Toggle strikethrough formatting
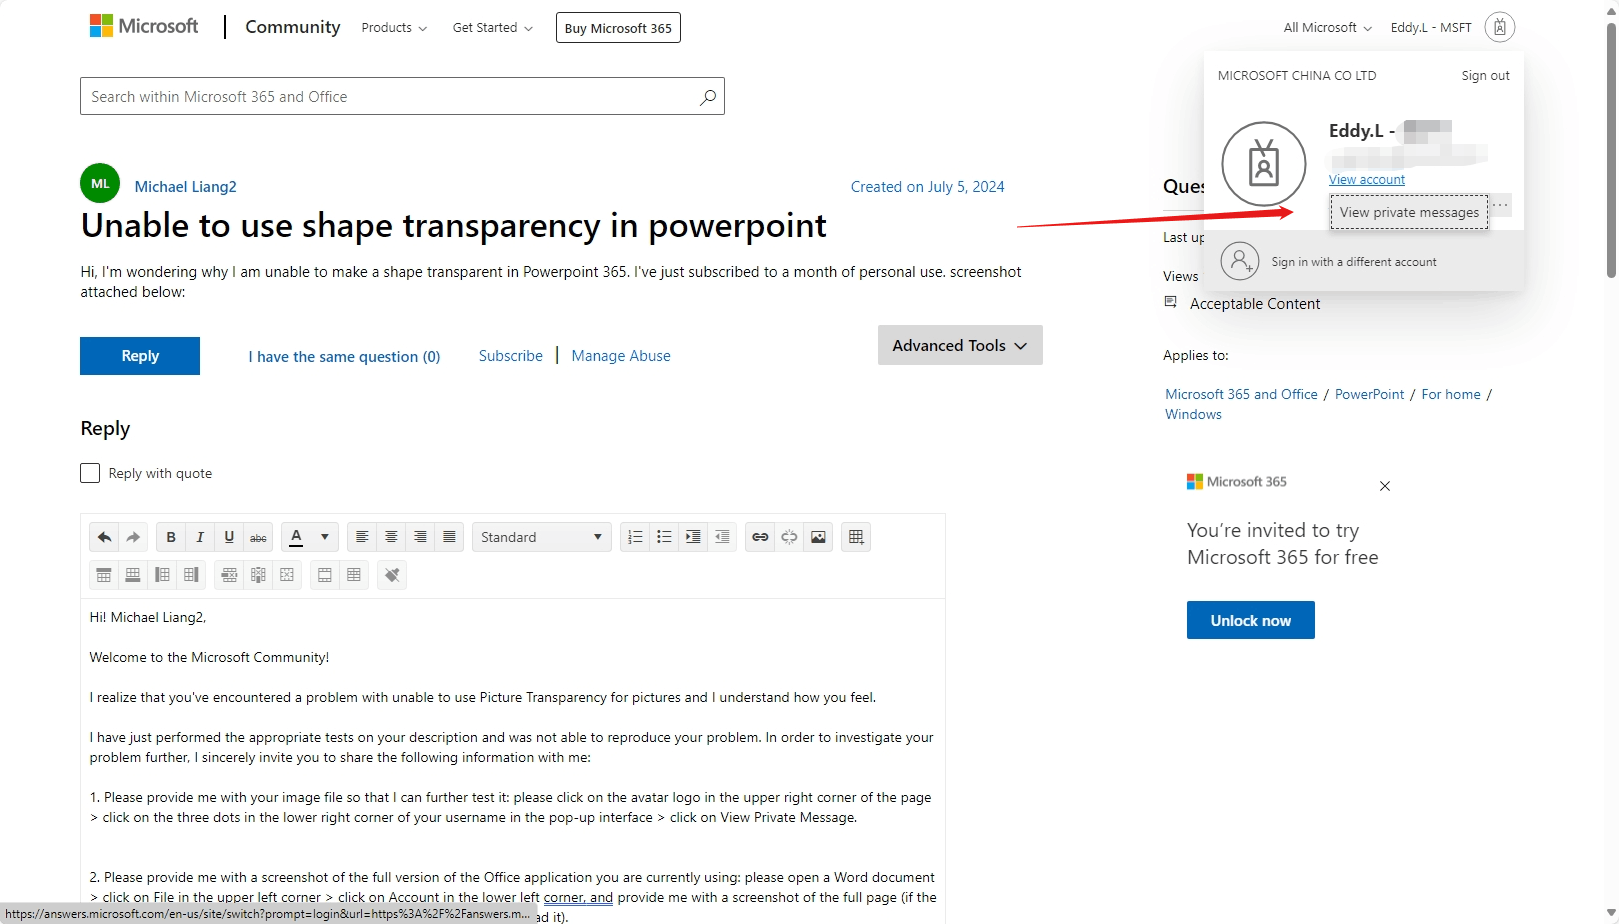This screenshot has height=924, width=1619. (258, 537)
